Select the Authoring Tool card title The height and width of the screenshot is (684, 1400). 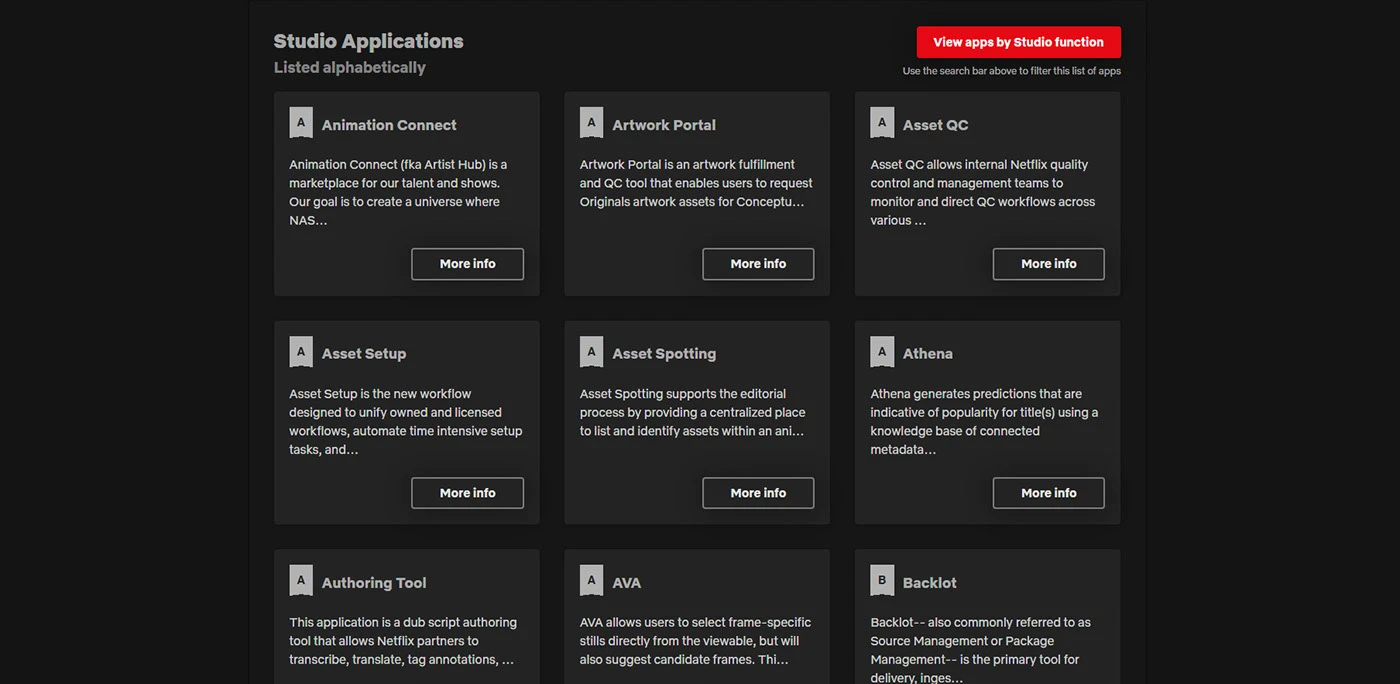(374, 583)
